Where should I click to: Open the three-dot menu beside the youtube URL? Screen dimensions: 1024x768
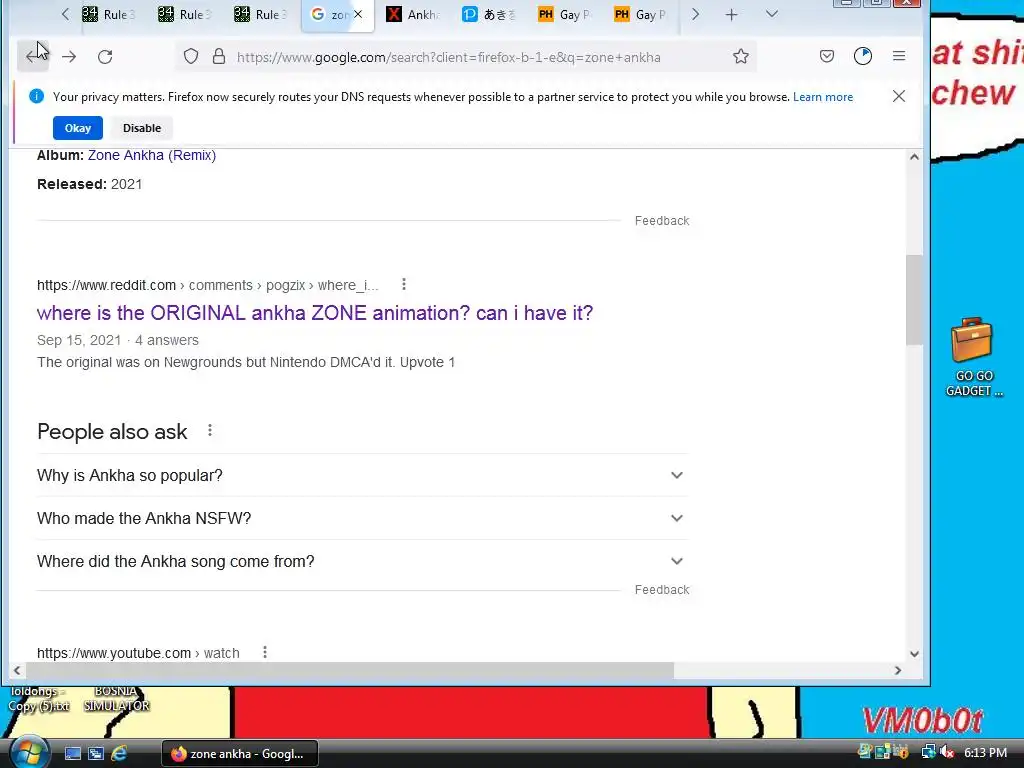(x=264, y=652)
